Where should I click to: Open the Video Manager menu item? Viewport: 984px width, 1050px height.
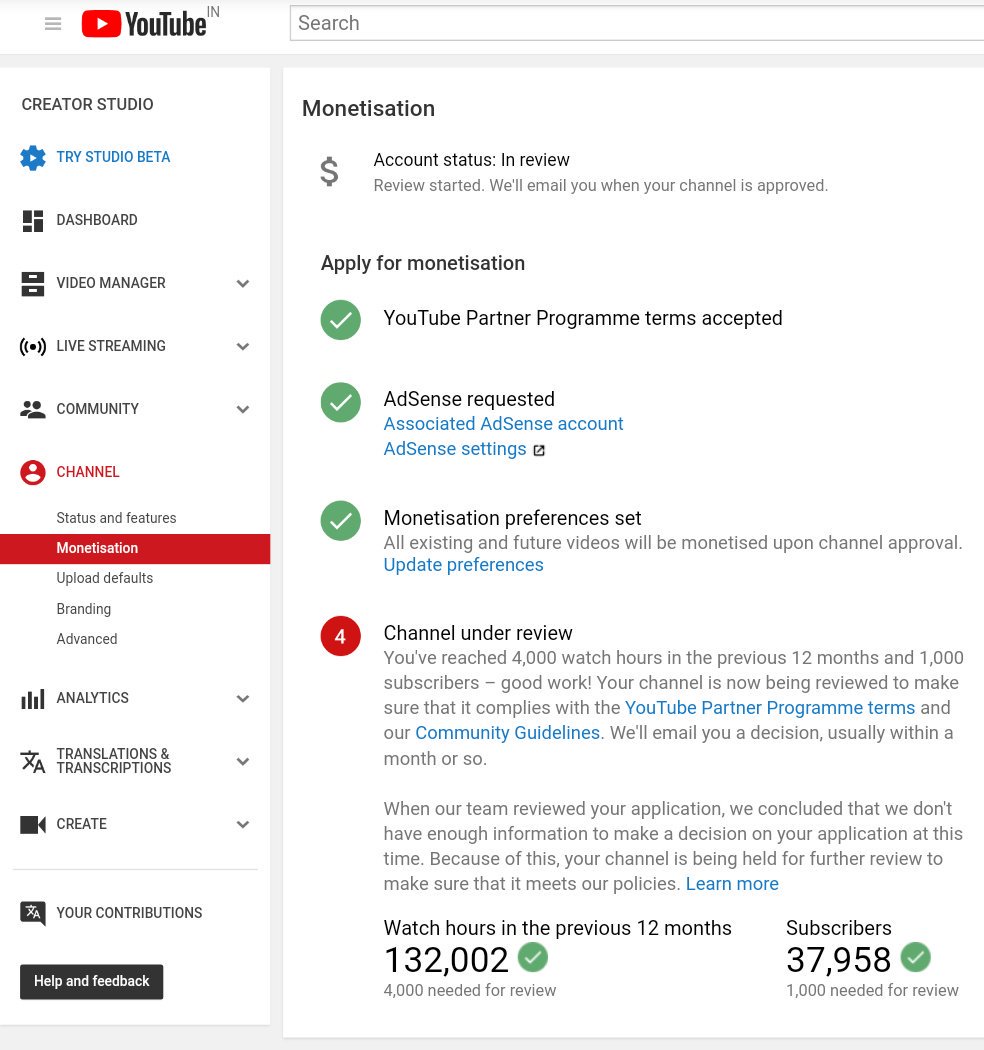tap(111, 283)
